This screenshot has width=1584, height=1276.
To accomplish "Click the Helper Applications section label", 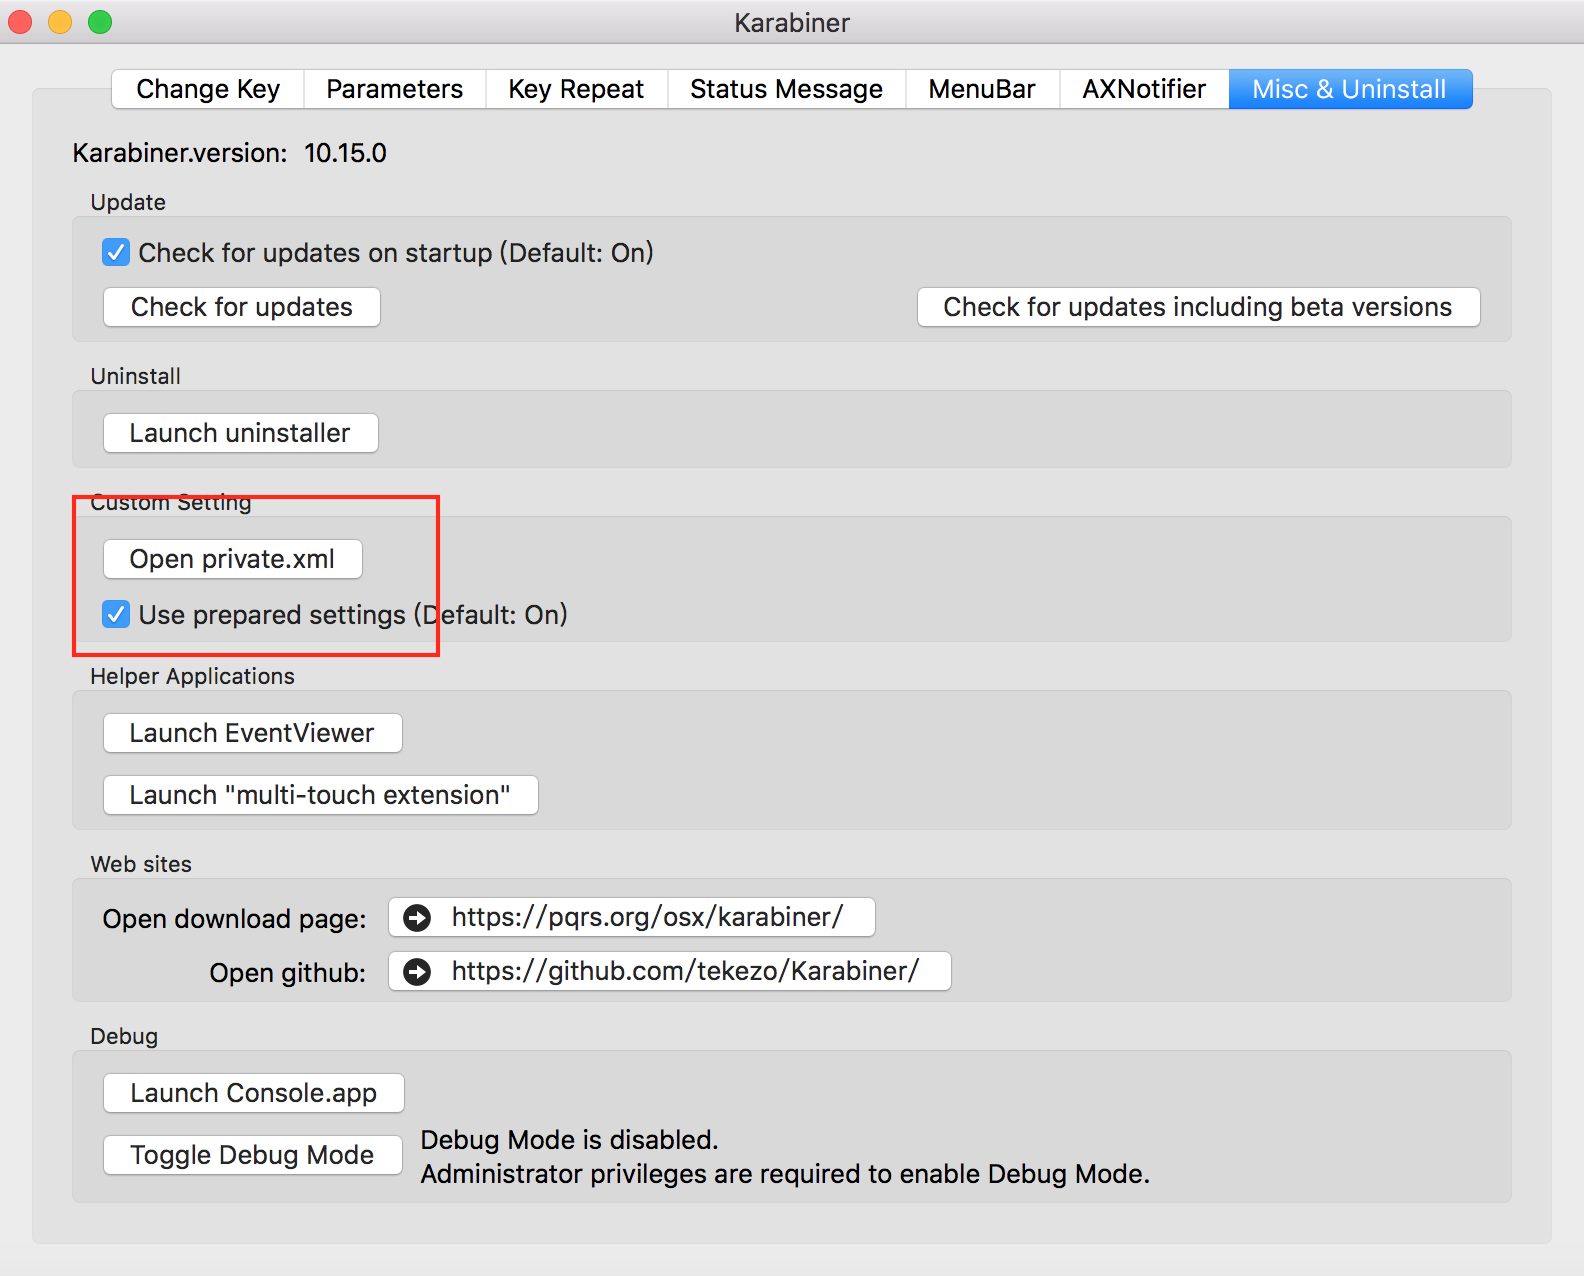I will pos(192,676).
